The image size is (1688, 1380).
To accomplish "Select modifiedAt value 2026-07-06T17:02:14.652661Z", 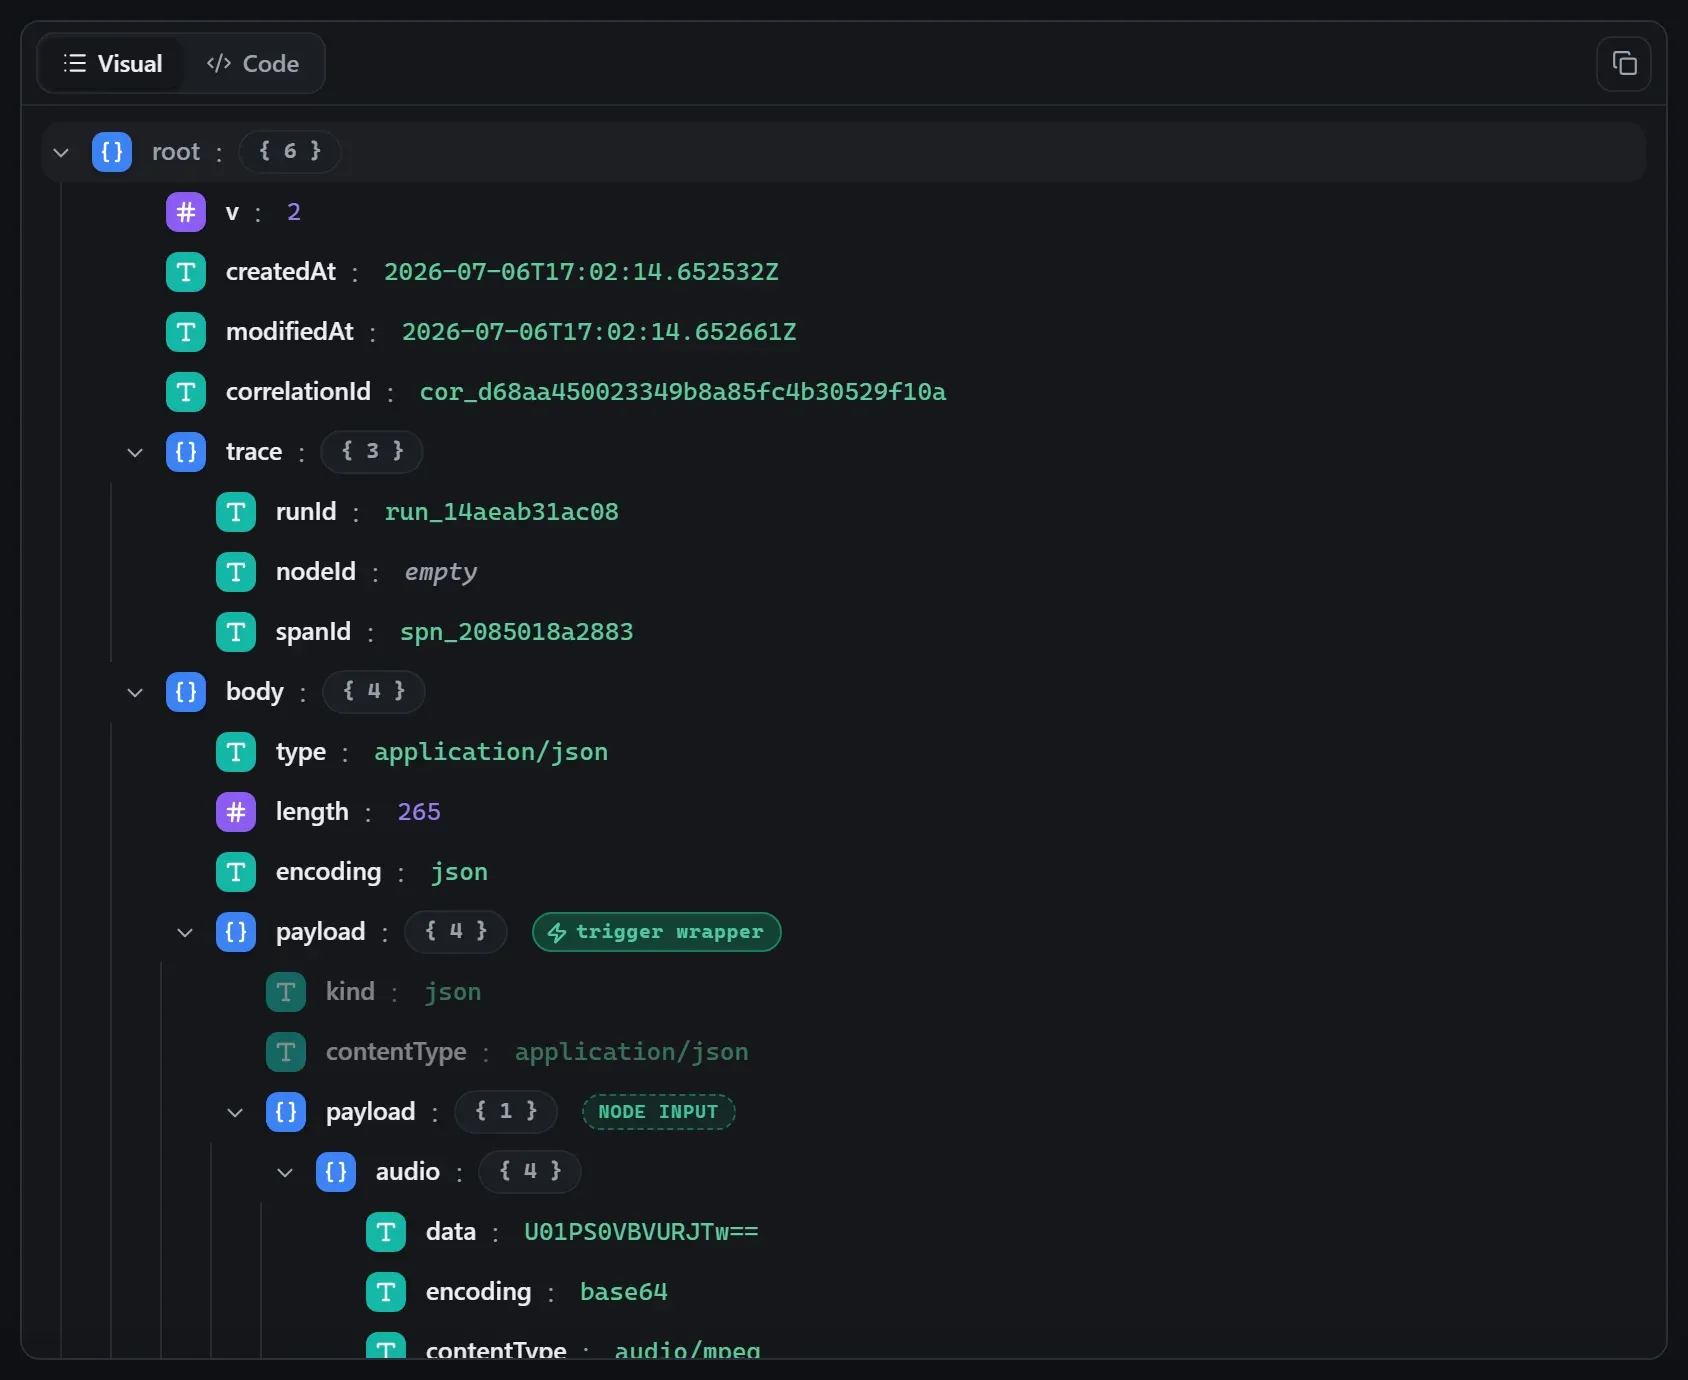I will click(599, 332).
